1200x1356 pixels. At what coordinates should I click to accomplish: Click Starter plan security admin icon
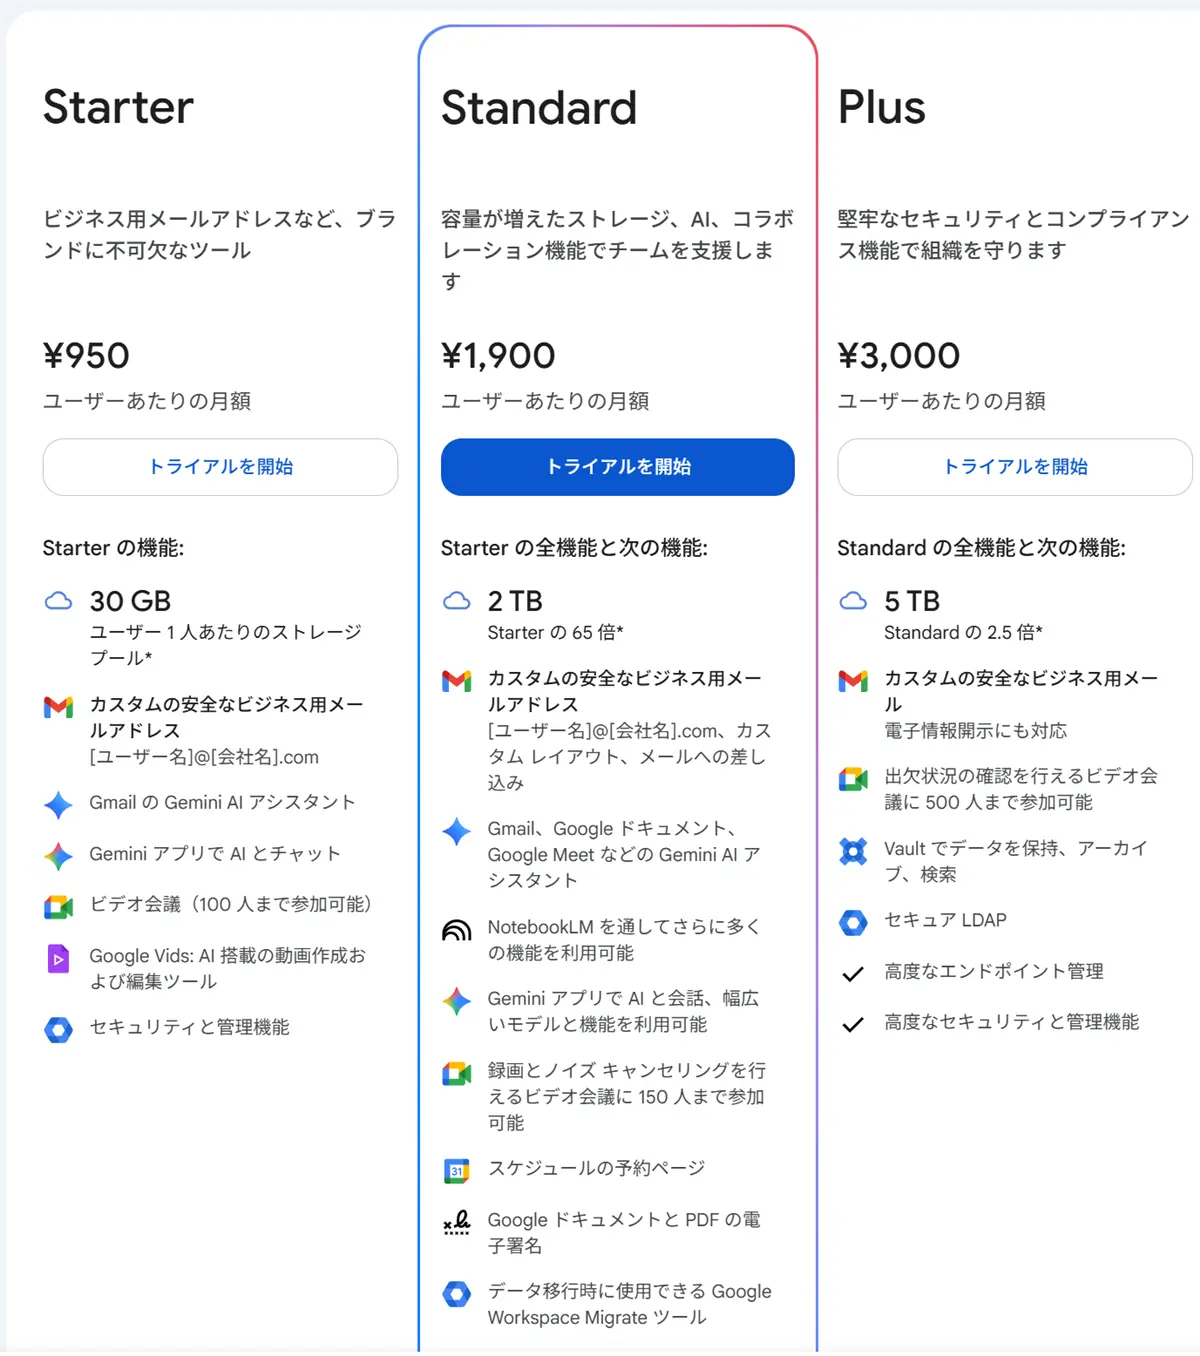(x=59, y=1030)
